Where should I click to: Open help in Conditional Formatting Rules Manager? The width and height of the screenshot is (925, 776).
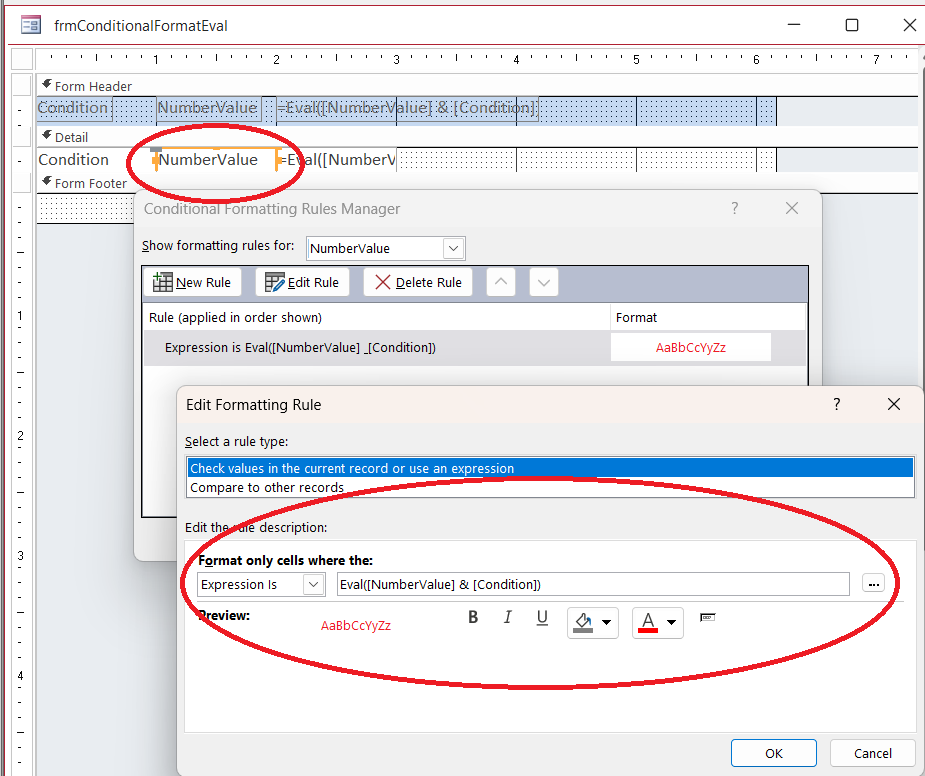coord(734,208)
